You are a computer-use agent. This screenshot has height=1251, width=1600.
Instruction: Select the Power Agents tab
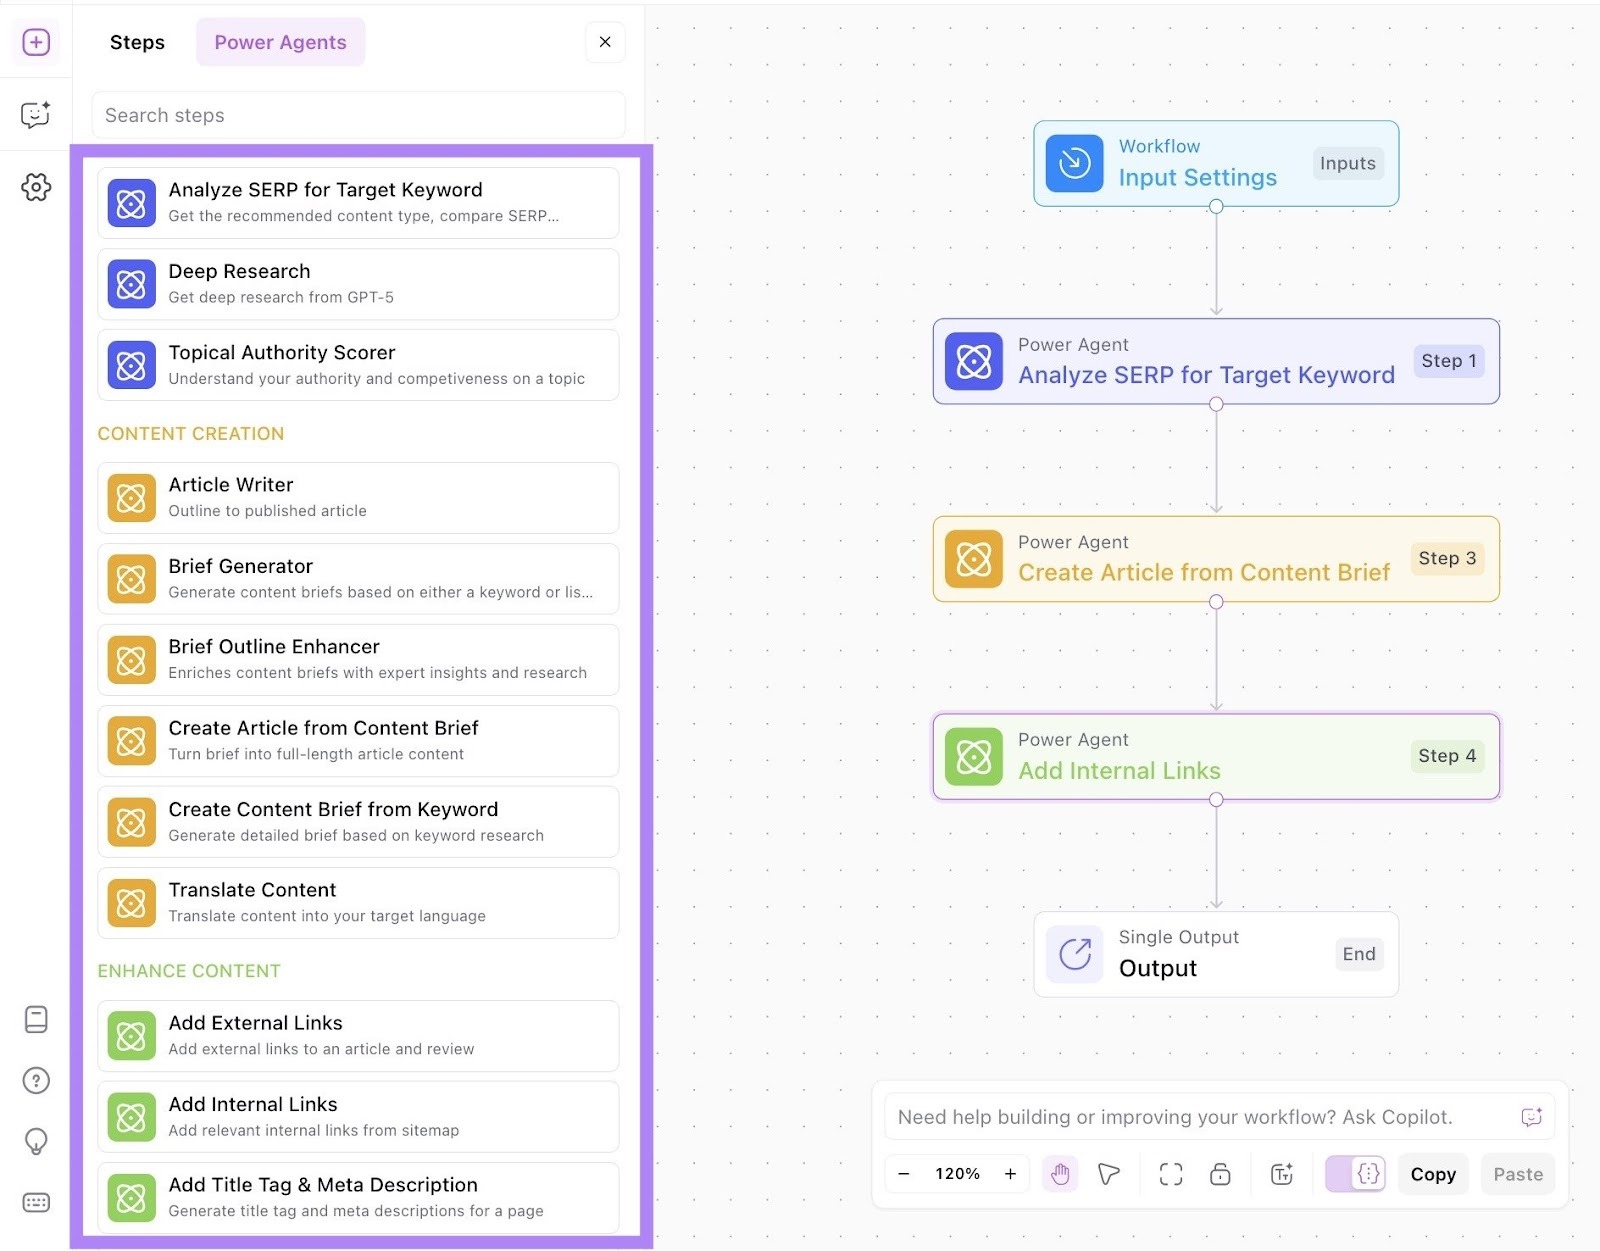[280, 42]
